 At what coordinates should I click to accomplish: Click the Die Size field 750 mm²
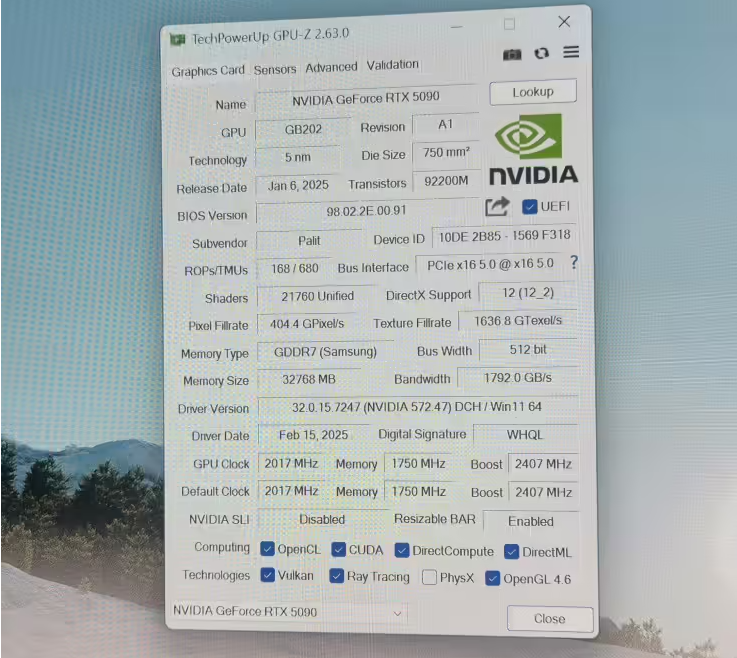[x=446, y=153]
